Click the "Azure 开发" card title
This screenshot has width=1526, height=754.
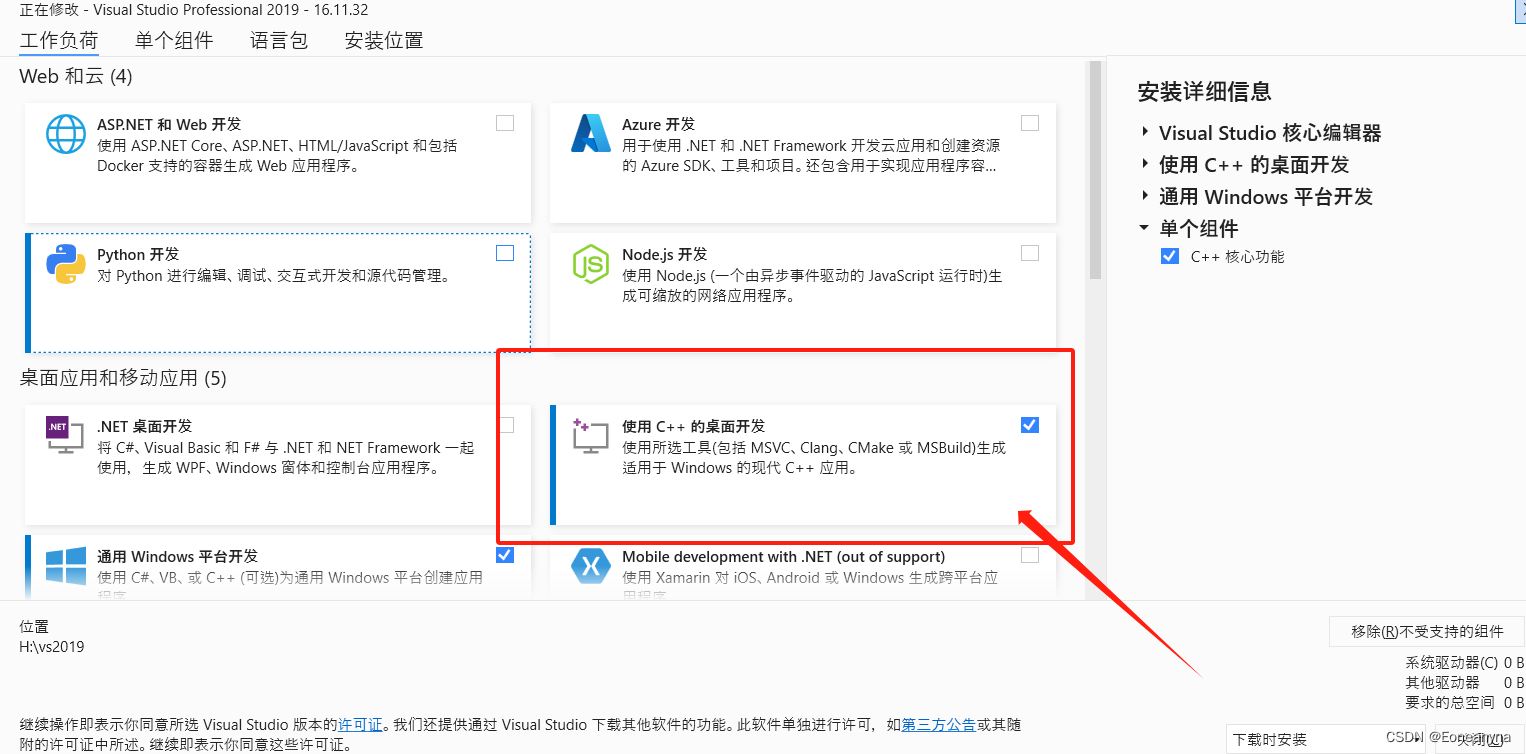pyautogui.click(x=658, y=124)
